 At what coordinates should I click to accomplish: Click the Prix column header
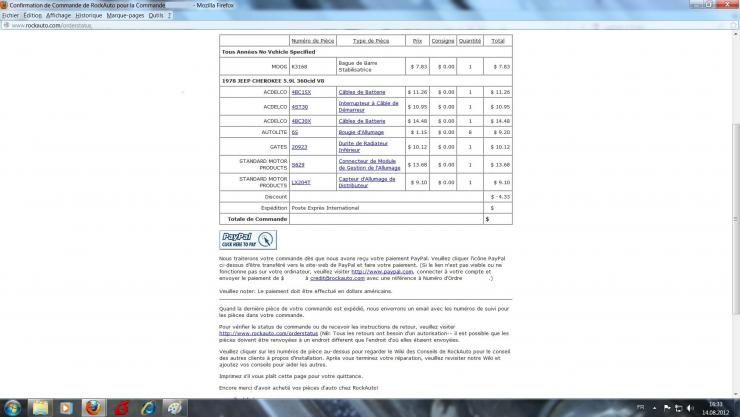coord(417,41)
